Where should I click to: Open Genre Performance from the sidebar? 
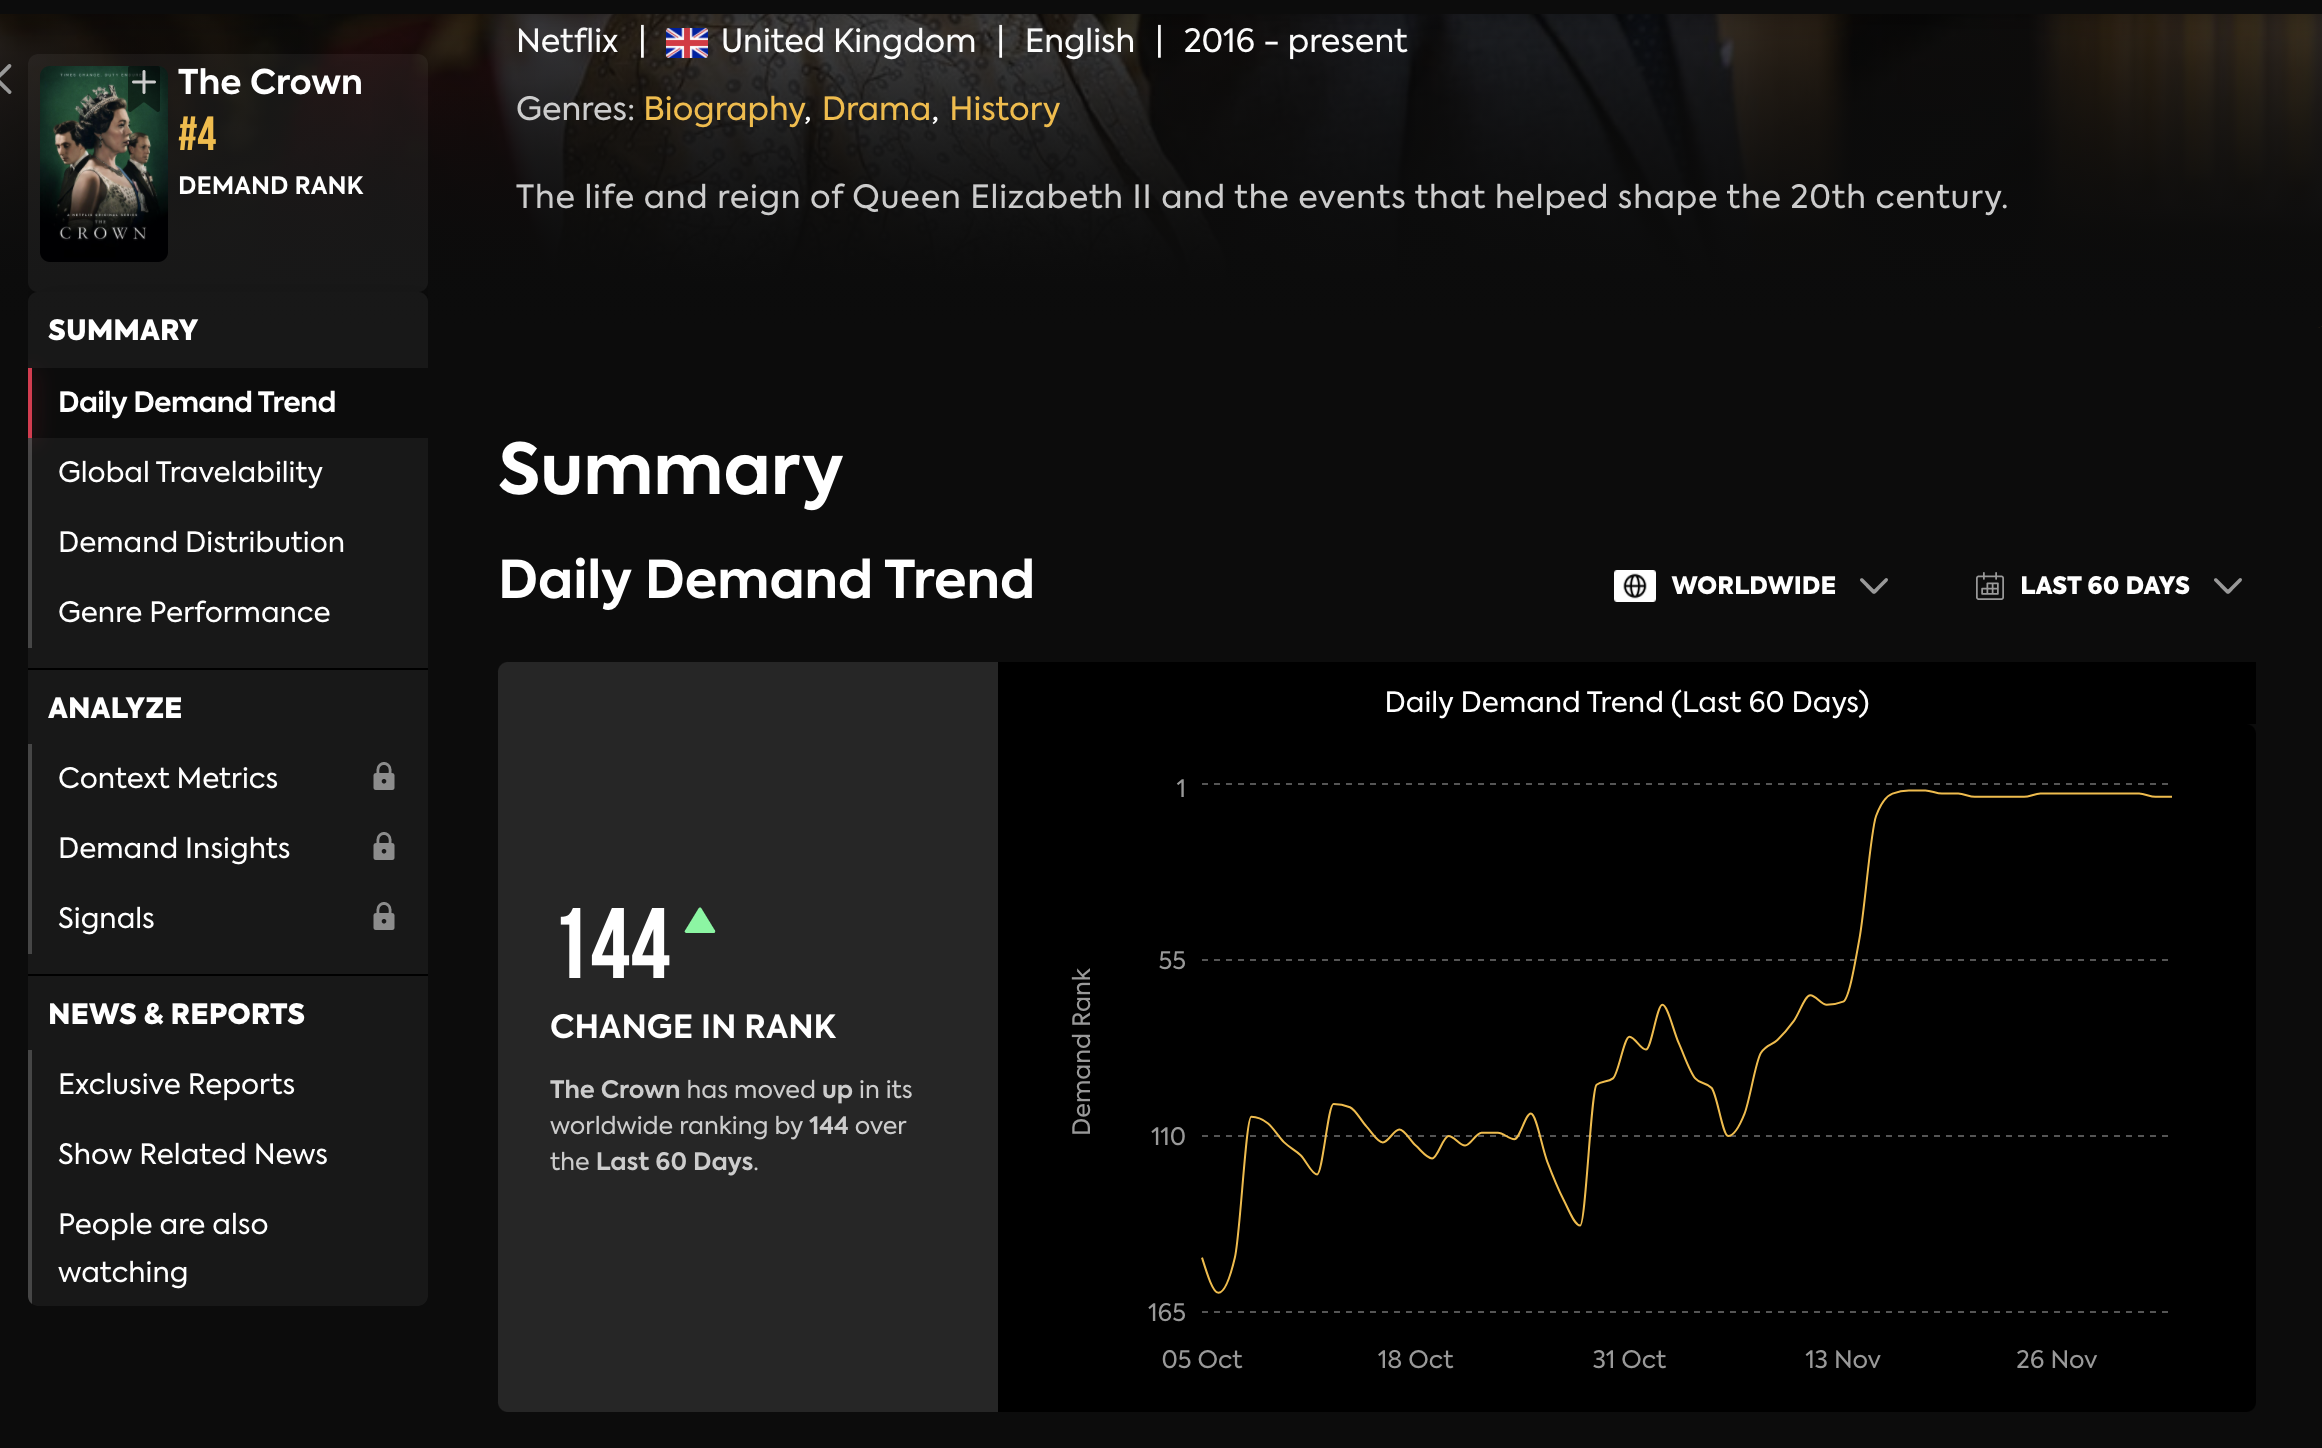tap(194, 612)
